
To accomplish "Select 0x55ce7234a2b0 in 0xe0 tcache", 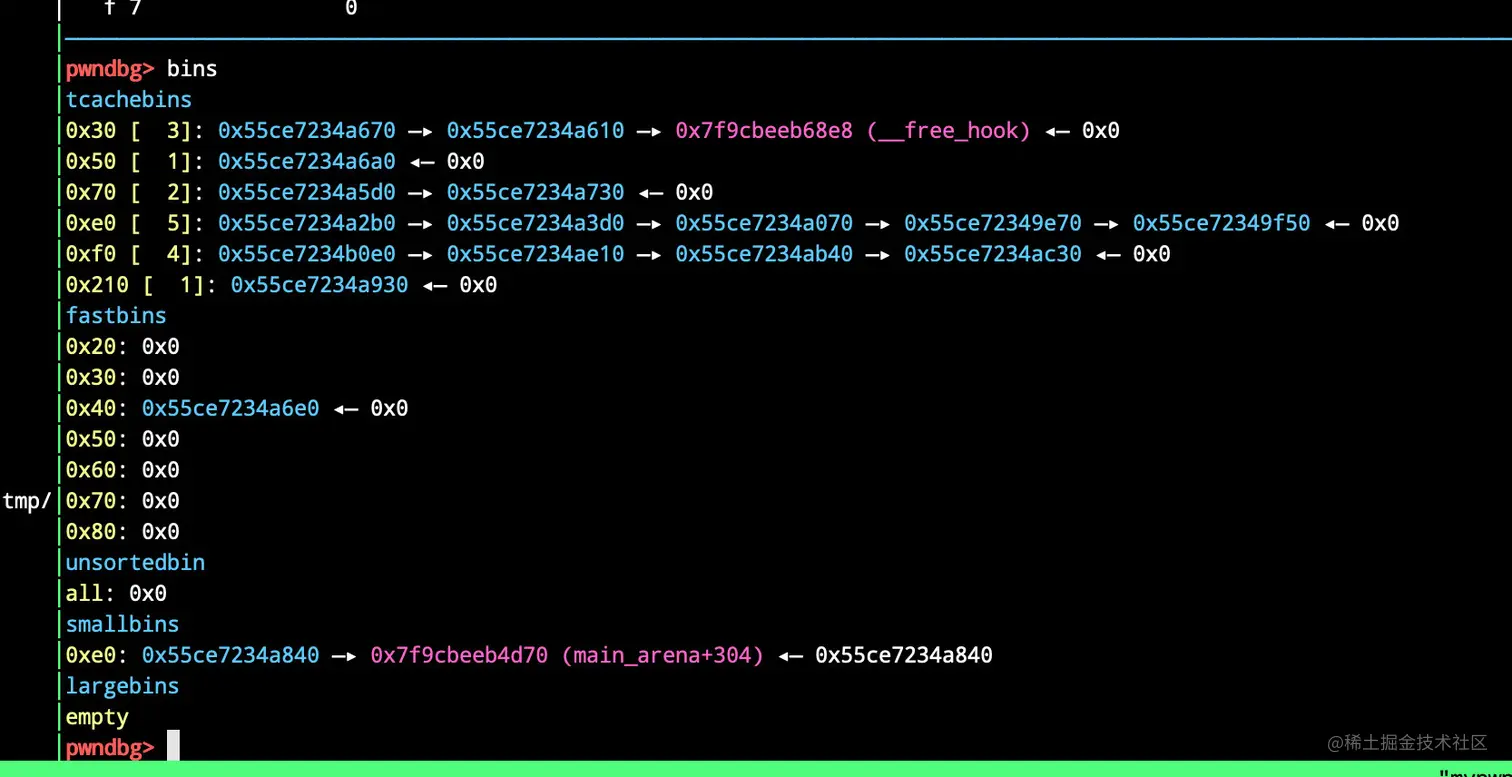I will click(x=307, y=223).
